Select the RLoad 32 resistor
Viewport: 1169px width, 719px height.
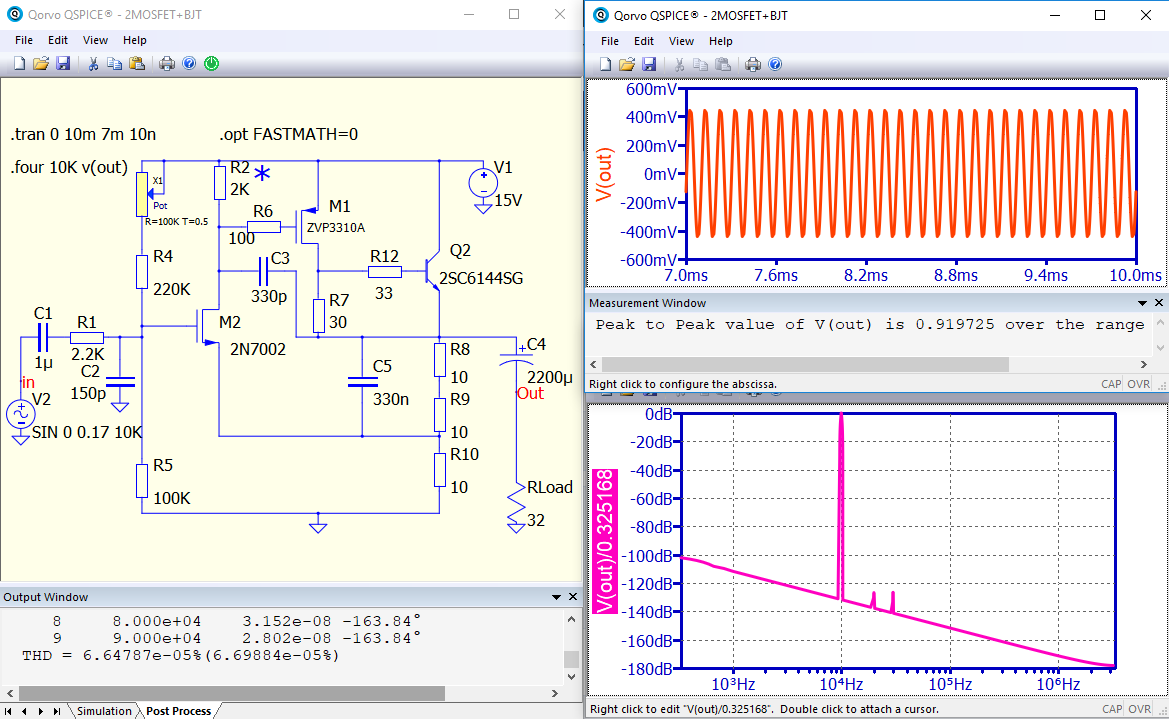pyautogui.click(x=516, y=505)
